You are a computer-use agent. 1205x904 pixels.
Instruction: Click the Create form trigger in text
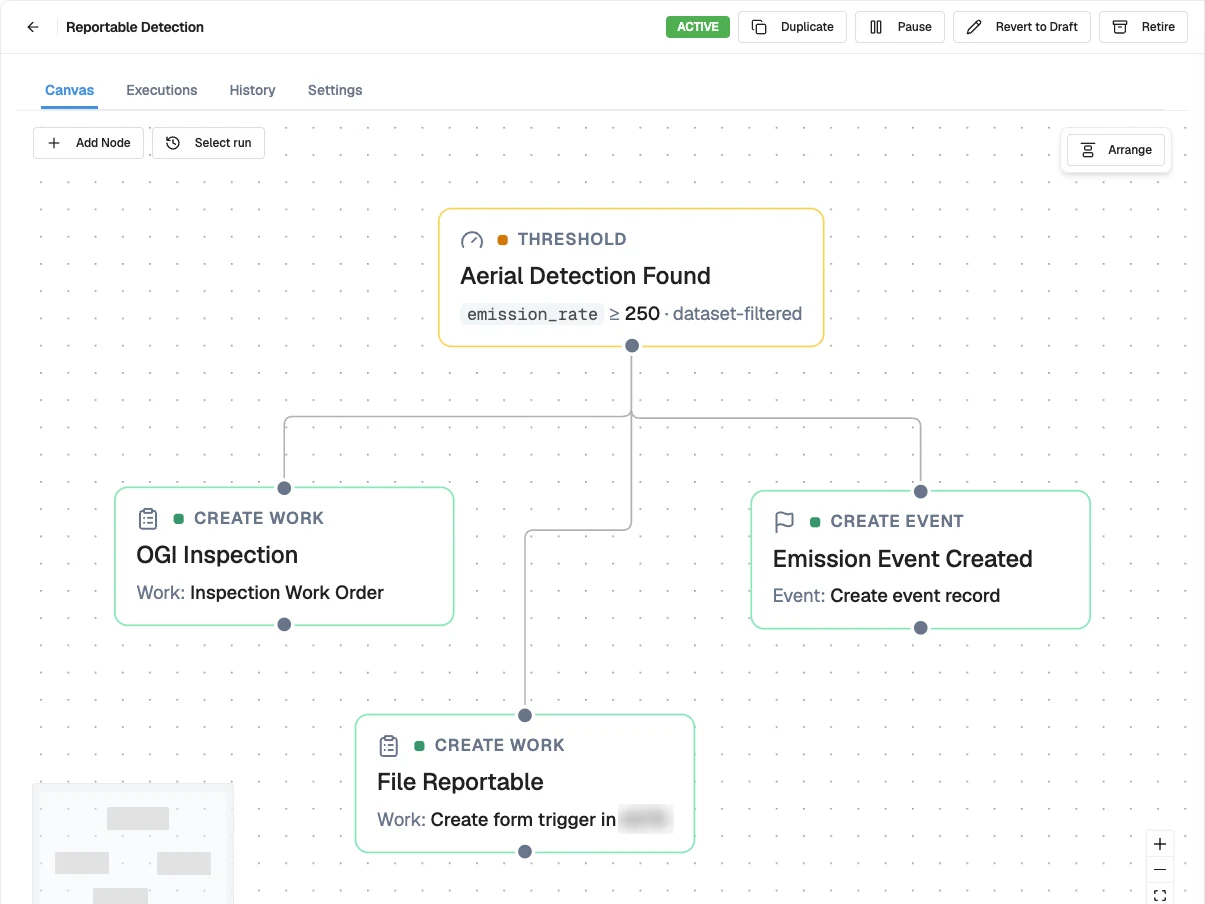click(x=523, y=820)
